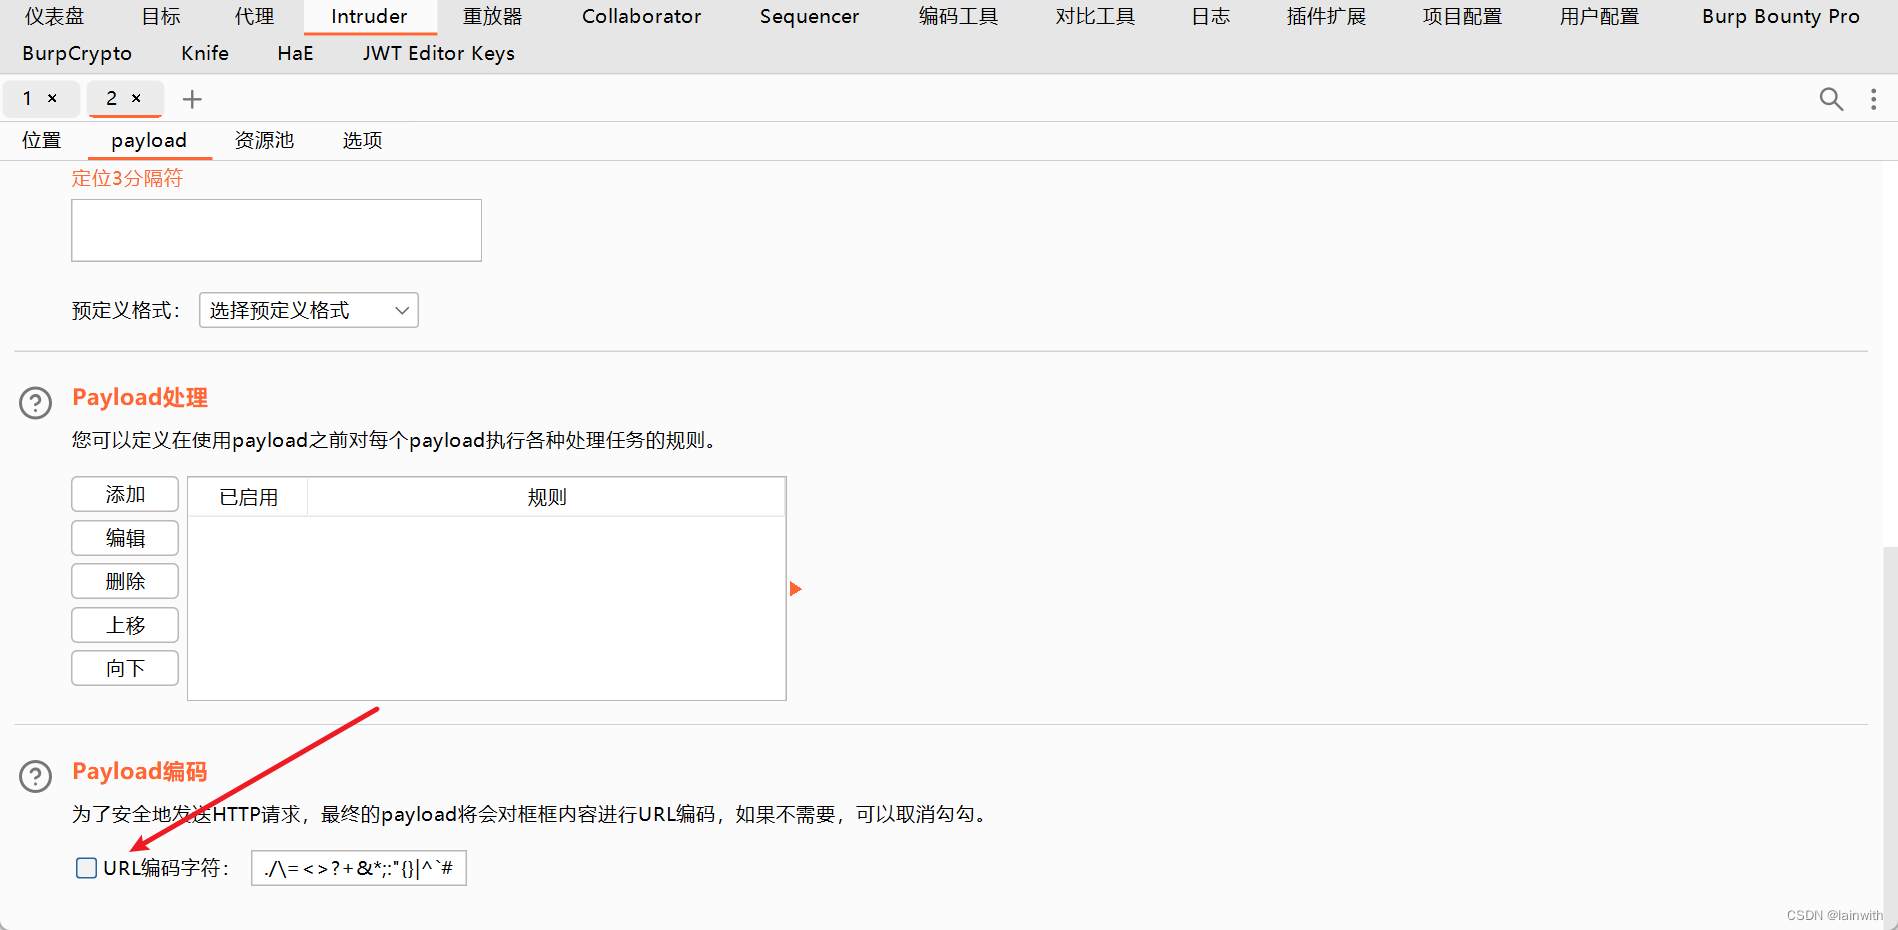Open the 对比工具 tab
The height and width of the screenshot is (930, 1898).
[x=1095, y=17]
